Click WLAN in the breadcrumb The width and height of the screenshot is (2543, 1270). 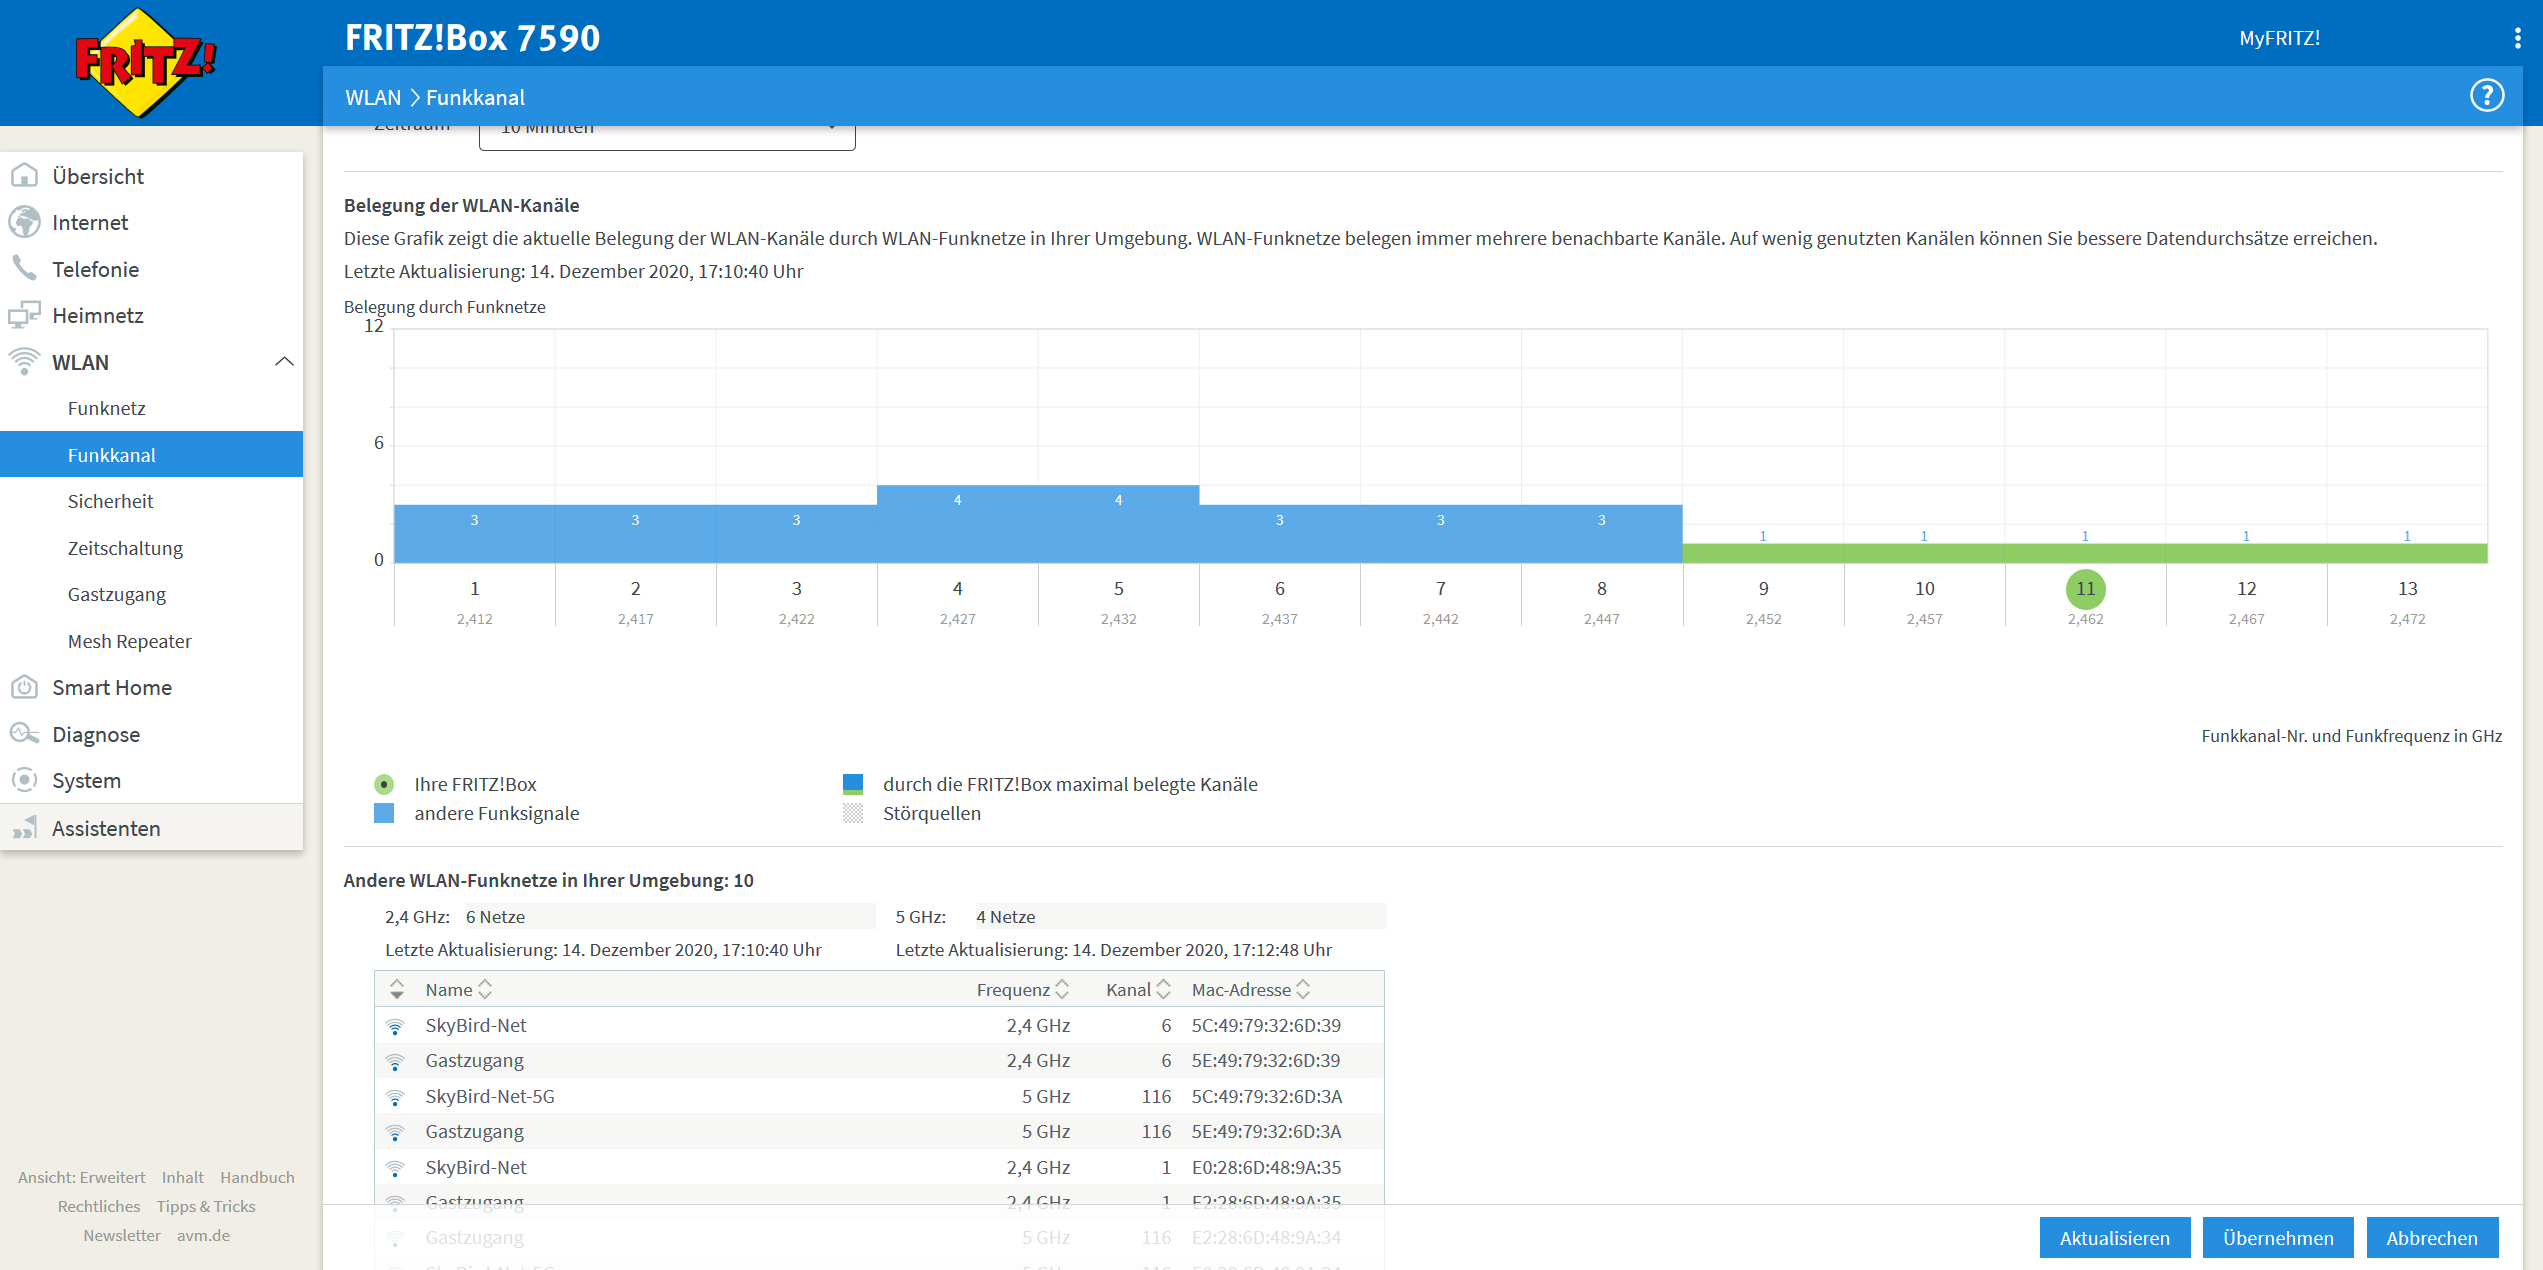coord(373,97)
